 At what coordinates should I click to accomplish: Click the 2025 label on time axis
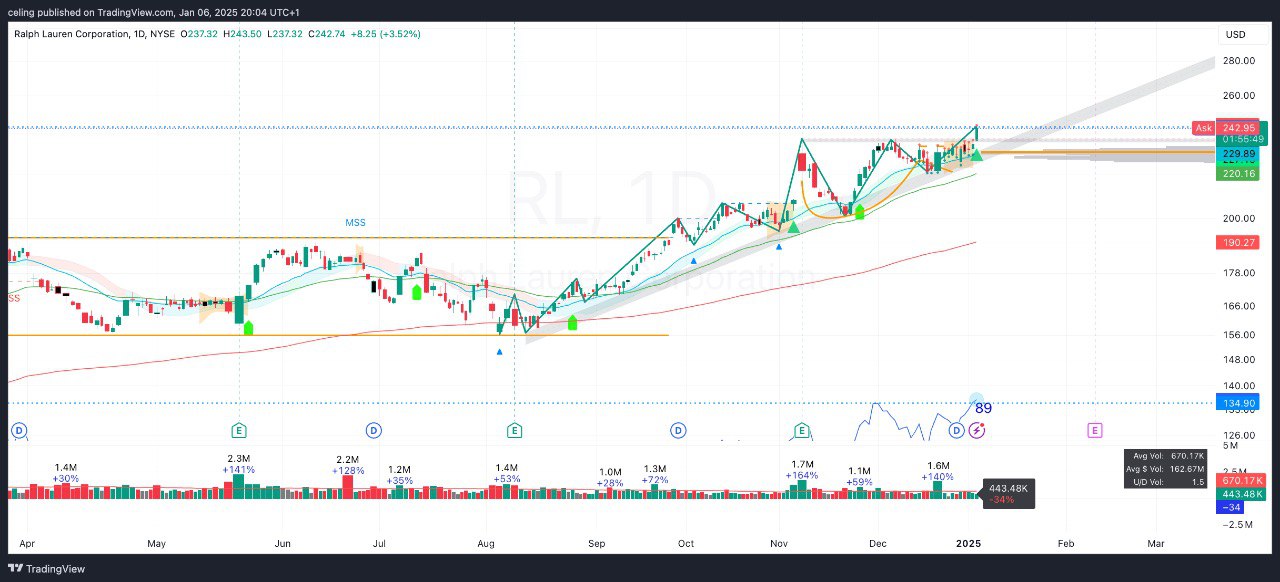pyautogui.click(x=969, y=543)
